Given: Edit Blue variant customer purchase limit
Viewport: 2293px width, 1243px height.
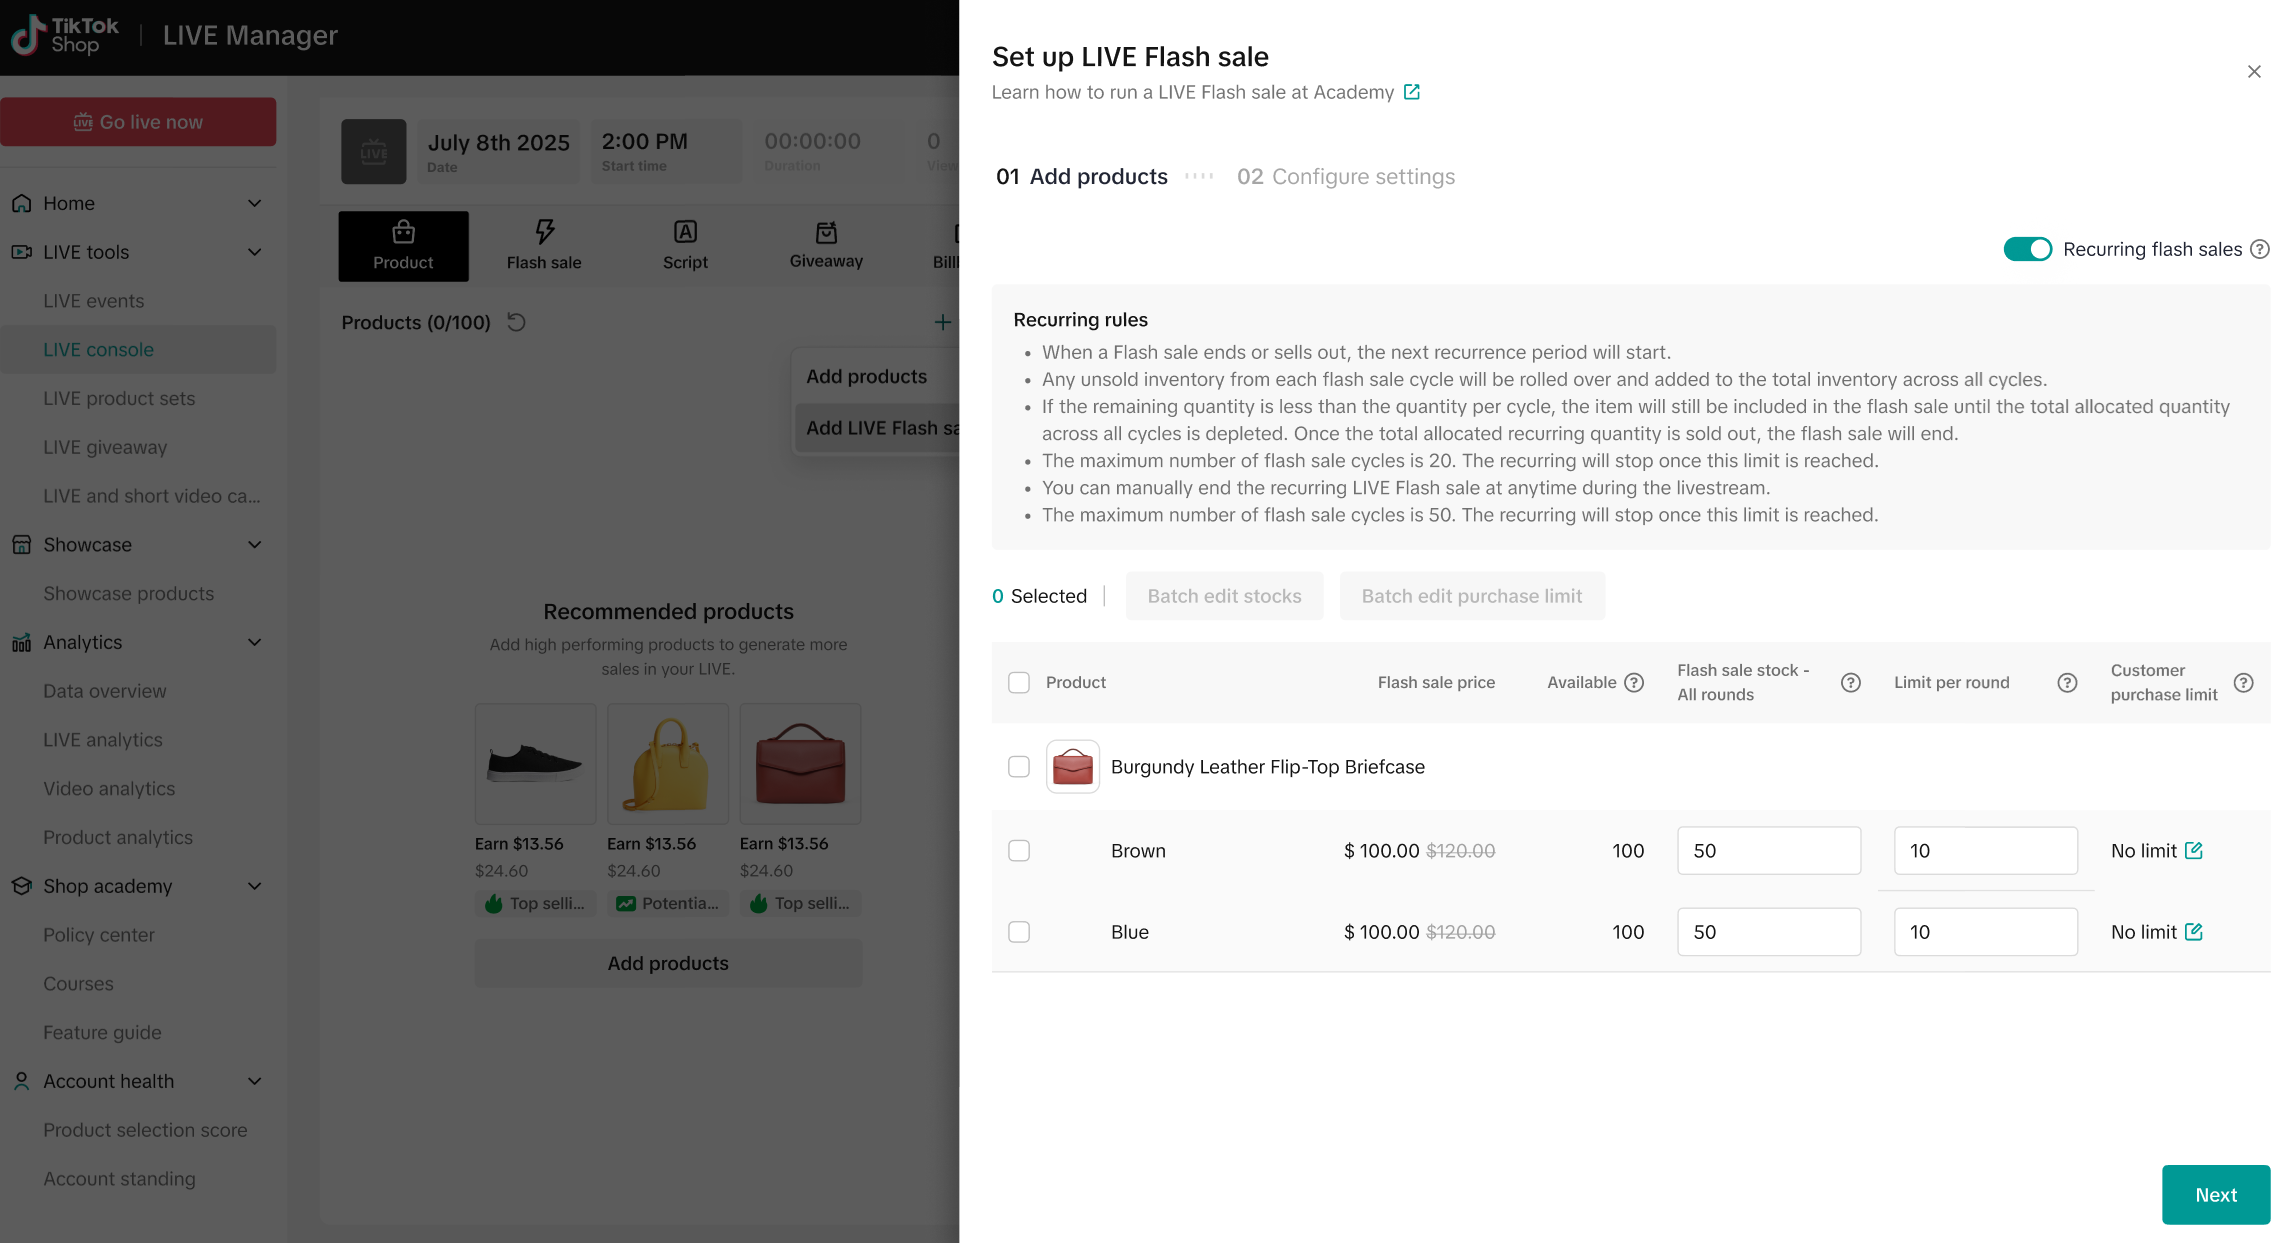Looking at the screenshot, I should coord(2193,931).
